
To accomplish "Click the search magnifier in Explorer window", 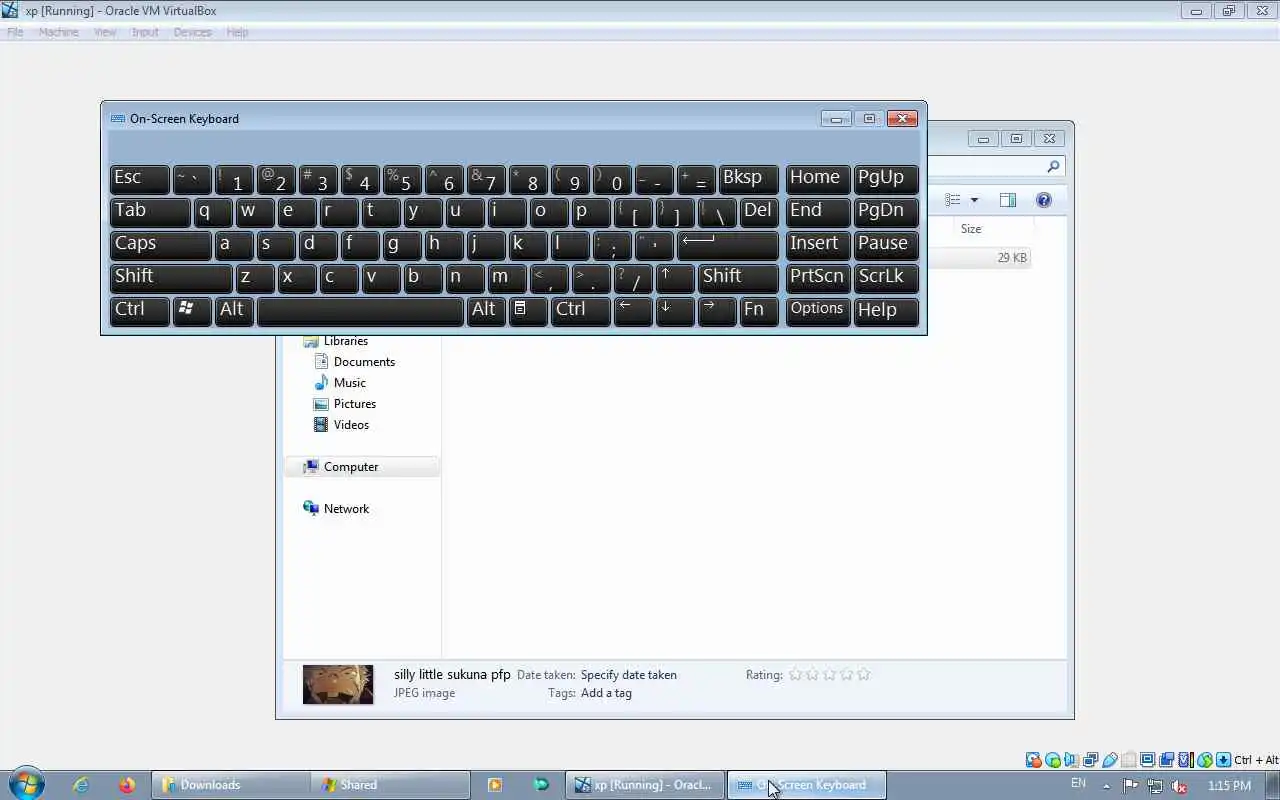I will 1053,167.
